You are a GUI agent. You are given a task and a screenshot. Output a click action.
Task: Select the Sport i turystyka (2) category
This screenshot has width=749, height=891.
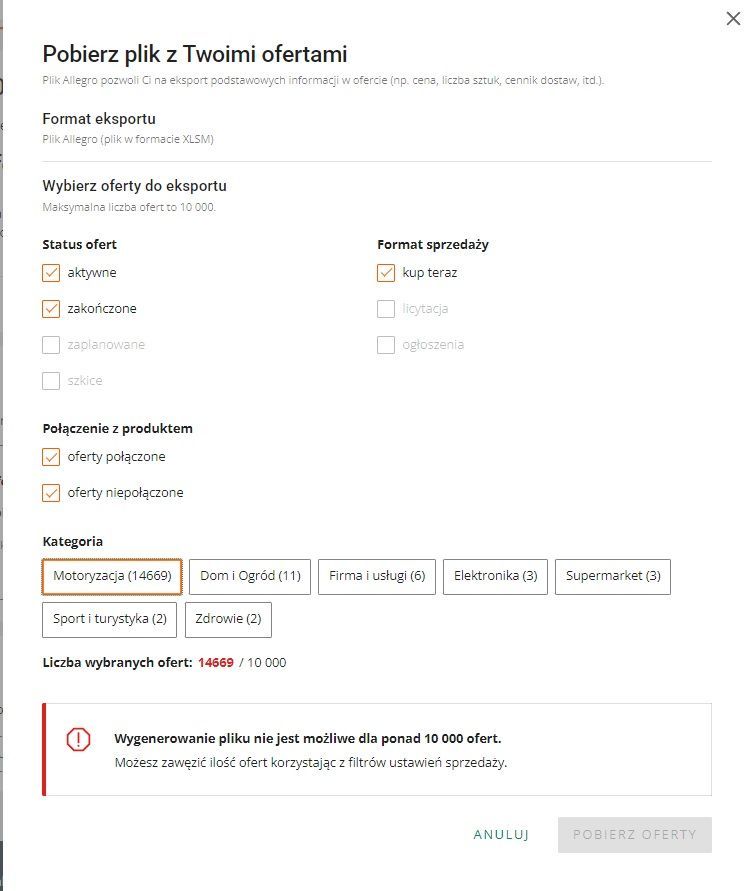pos(110,620)
